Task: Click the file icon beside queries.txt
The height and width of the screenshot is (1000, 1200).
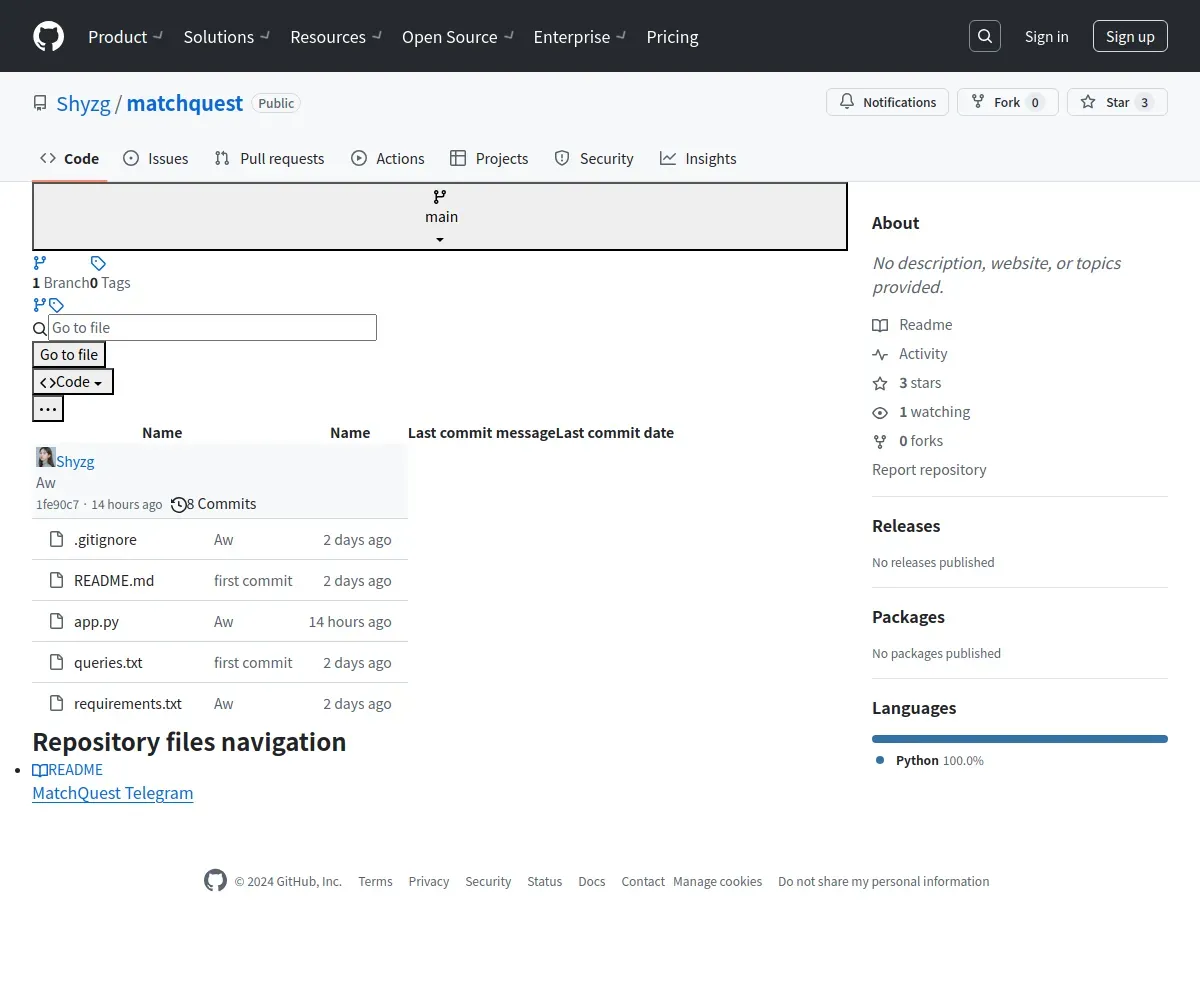Action: 57,662
